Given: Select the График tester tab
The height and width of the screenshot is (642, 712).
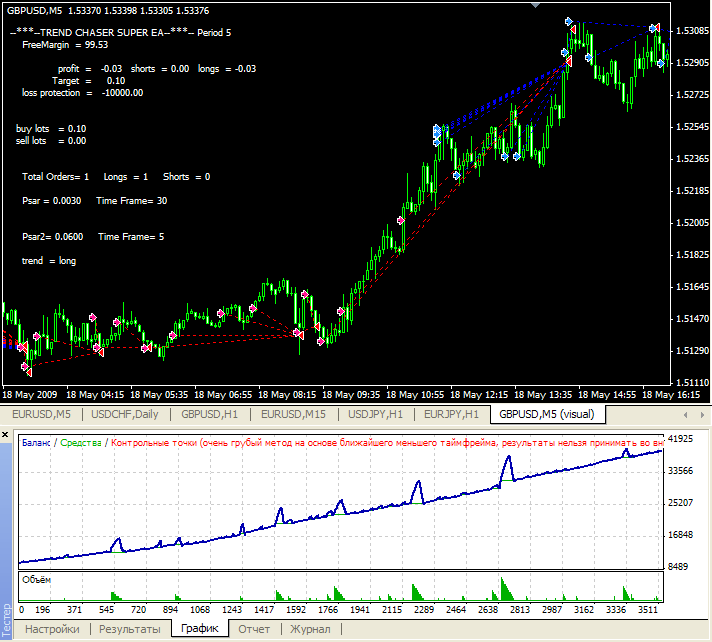Looking at the screenshot, I should [x=199, y=629].
